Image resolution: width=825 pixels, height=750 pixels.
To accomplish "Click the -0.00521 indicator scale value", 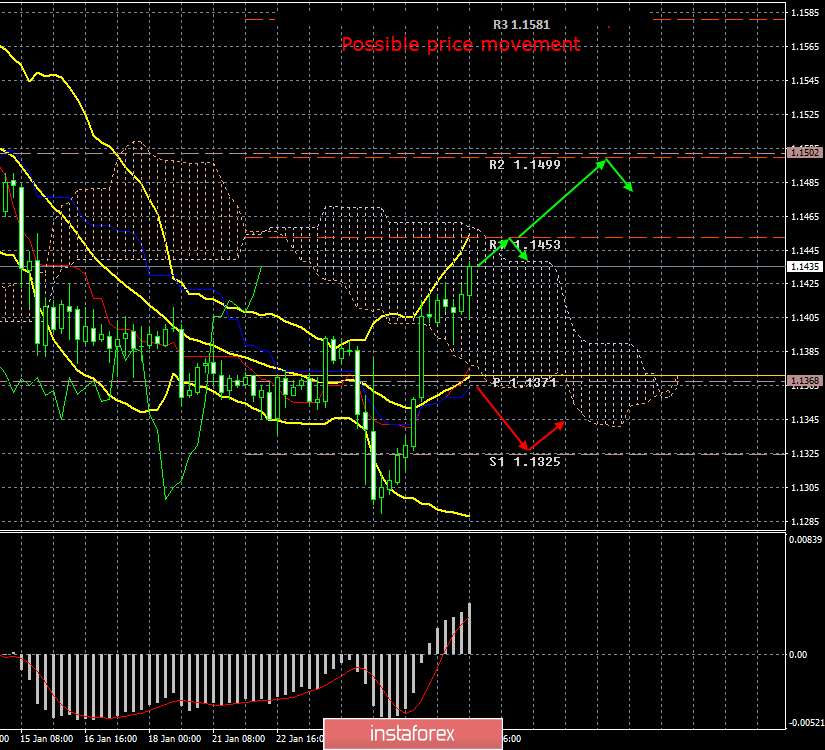I will [805, 723].
